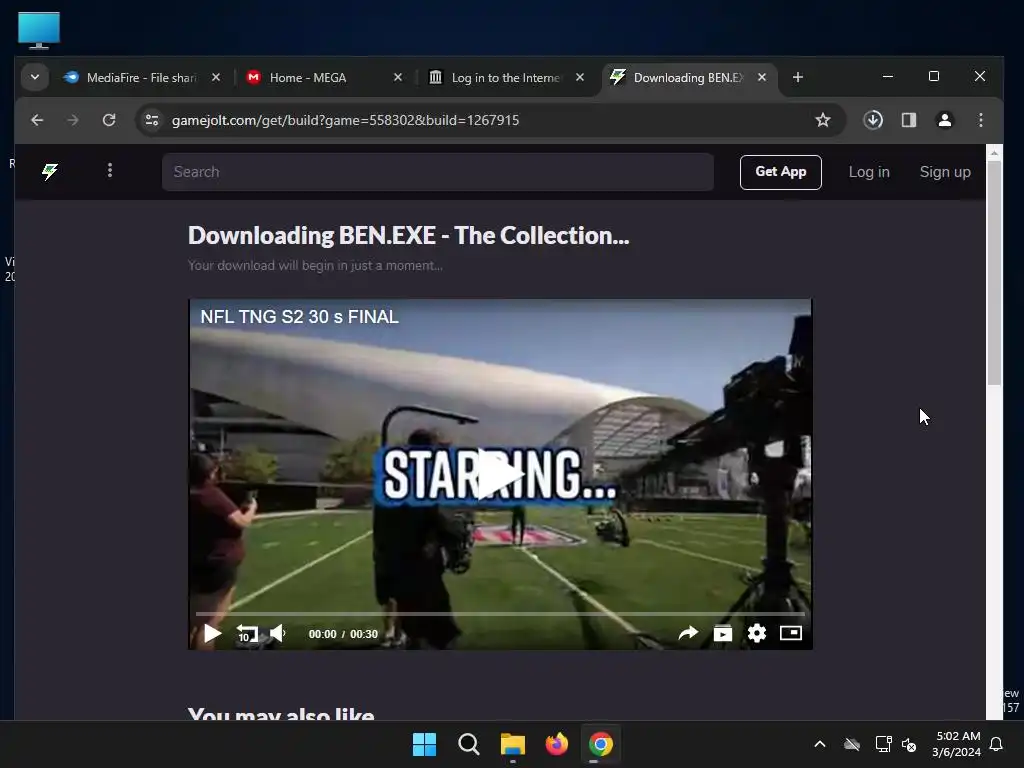This screenshot has height=768, width=1024.
Task: View site information icon in address bar
Action: pyautogui.click(x=152, y=120)
